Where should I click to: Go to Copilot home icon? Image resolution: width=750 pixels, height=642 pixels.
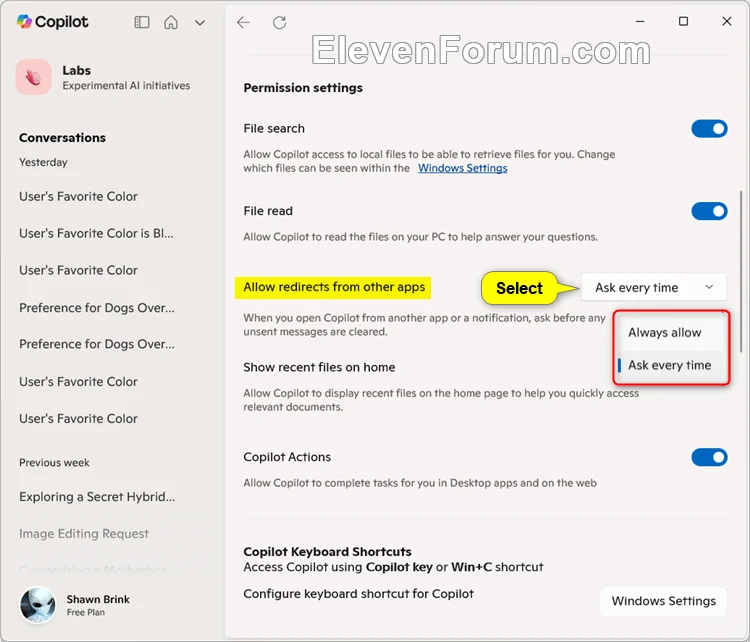171,22
